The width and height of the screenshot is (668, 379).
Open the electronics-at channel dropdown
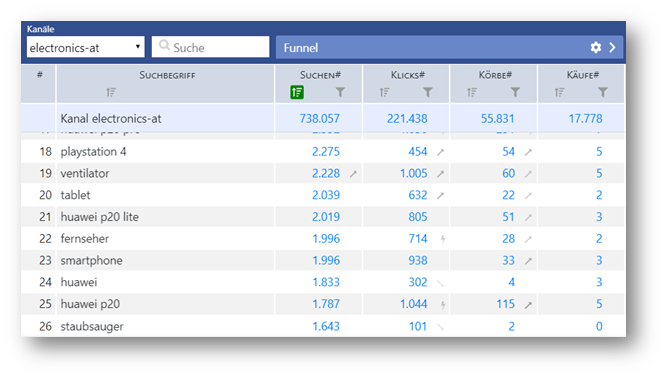tap(85, 47)
